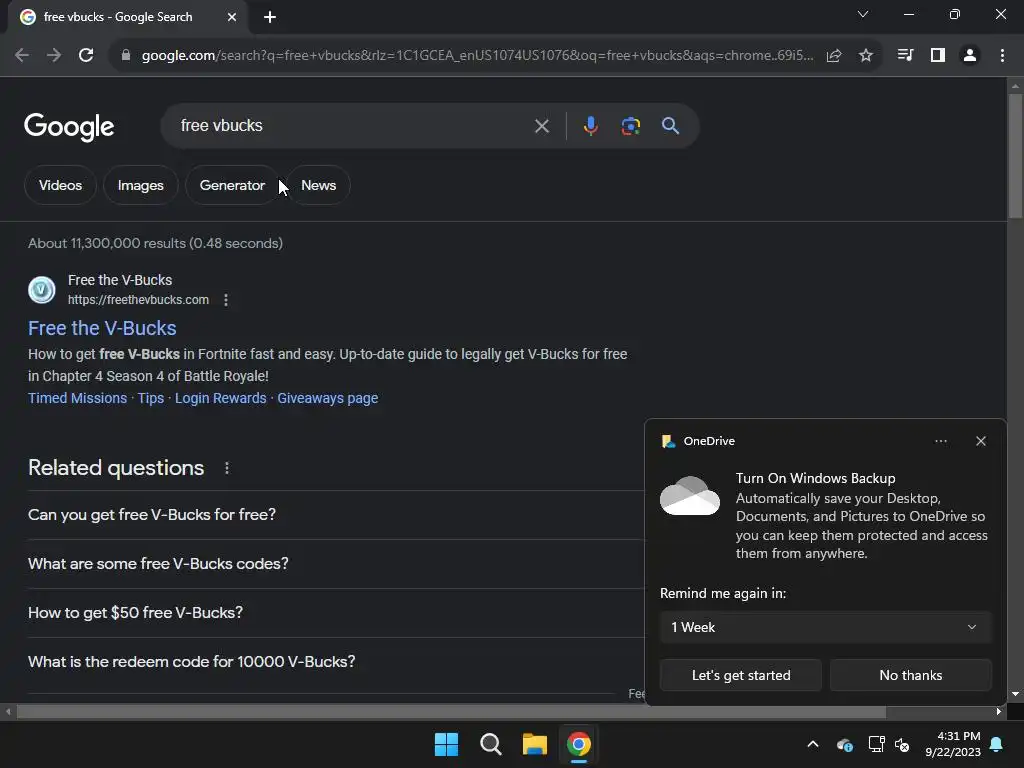Click the Free the V-Bucks site favicon
This screenshot has width=1024, height=768.
coord(42,290)
